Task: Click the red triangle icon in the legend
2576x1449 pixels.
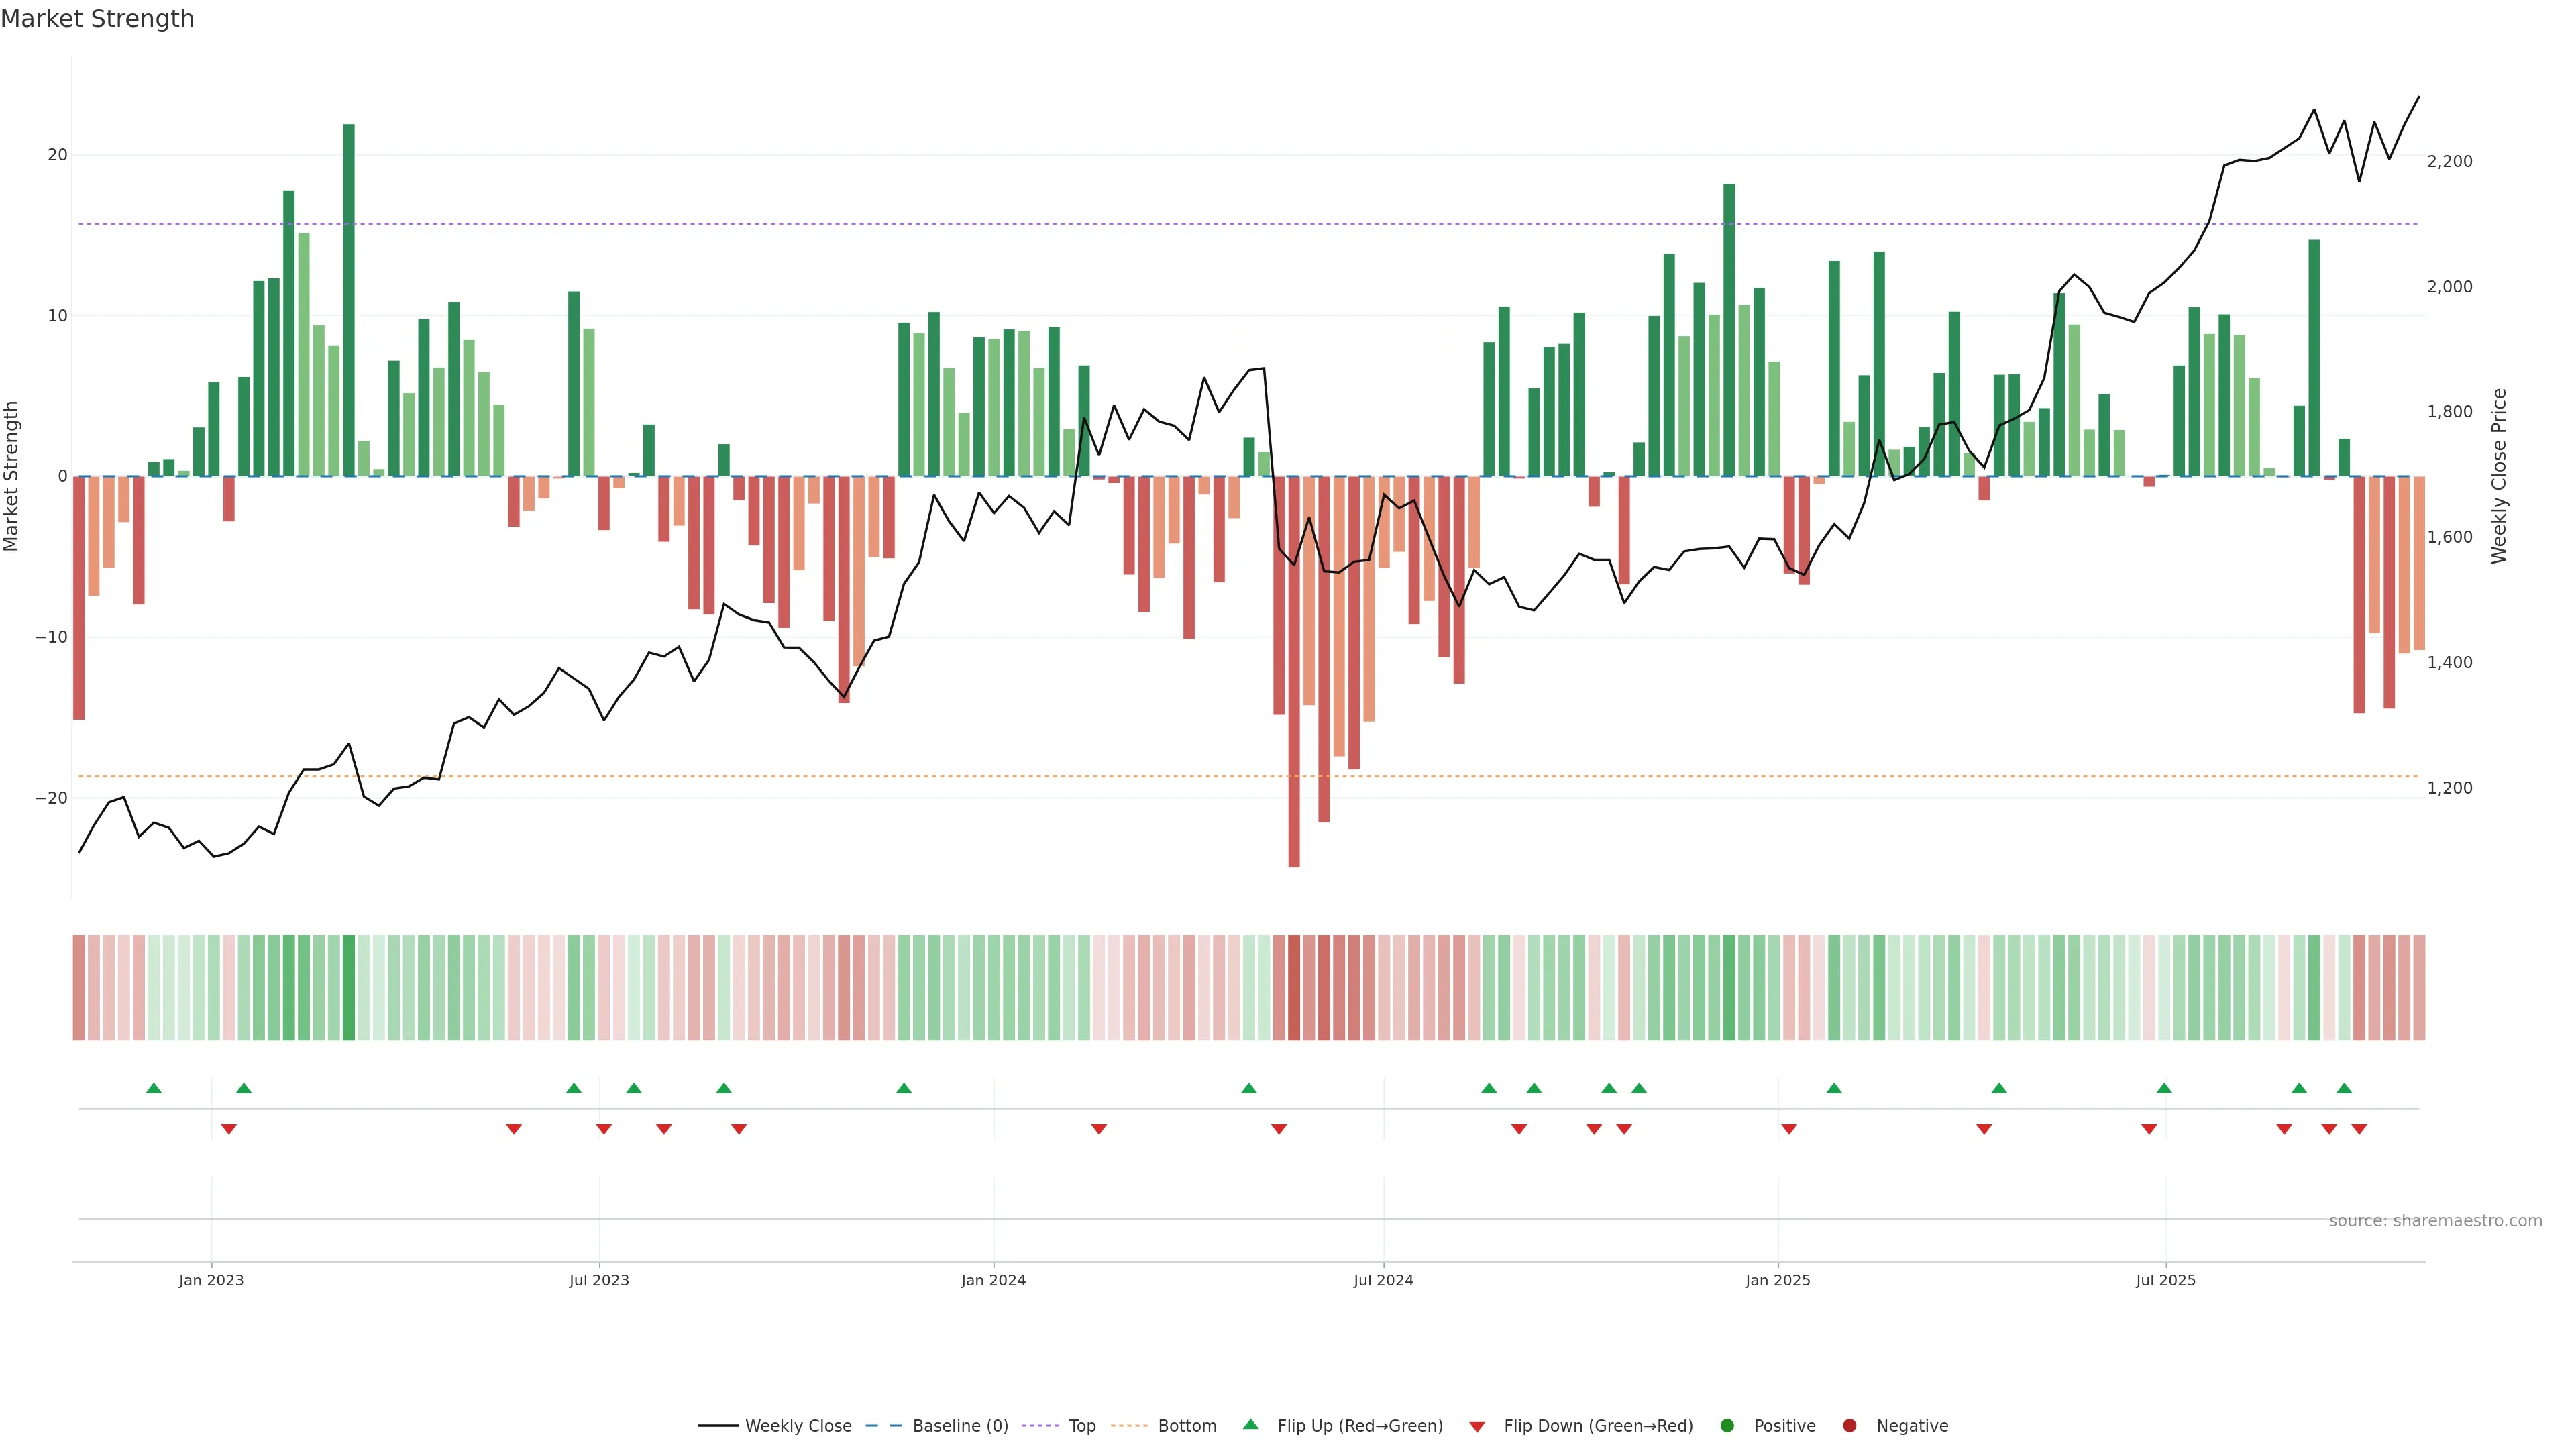Action: pyautogui.click(x=1477, y=1426)
